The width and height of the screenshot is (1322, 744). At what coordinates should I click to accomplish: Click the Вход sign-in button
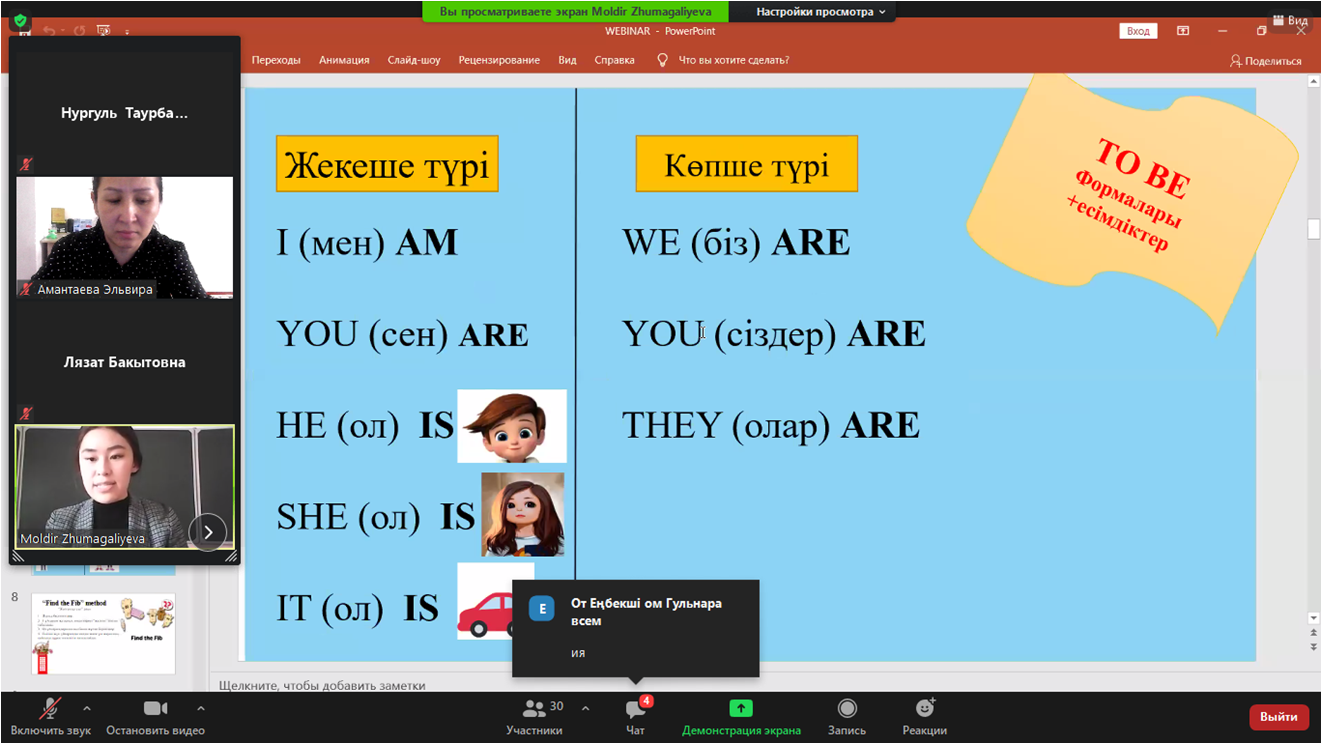pos(1138,31)
